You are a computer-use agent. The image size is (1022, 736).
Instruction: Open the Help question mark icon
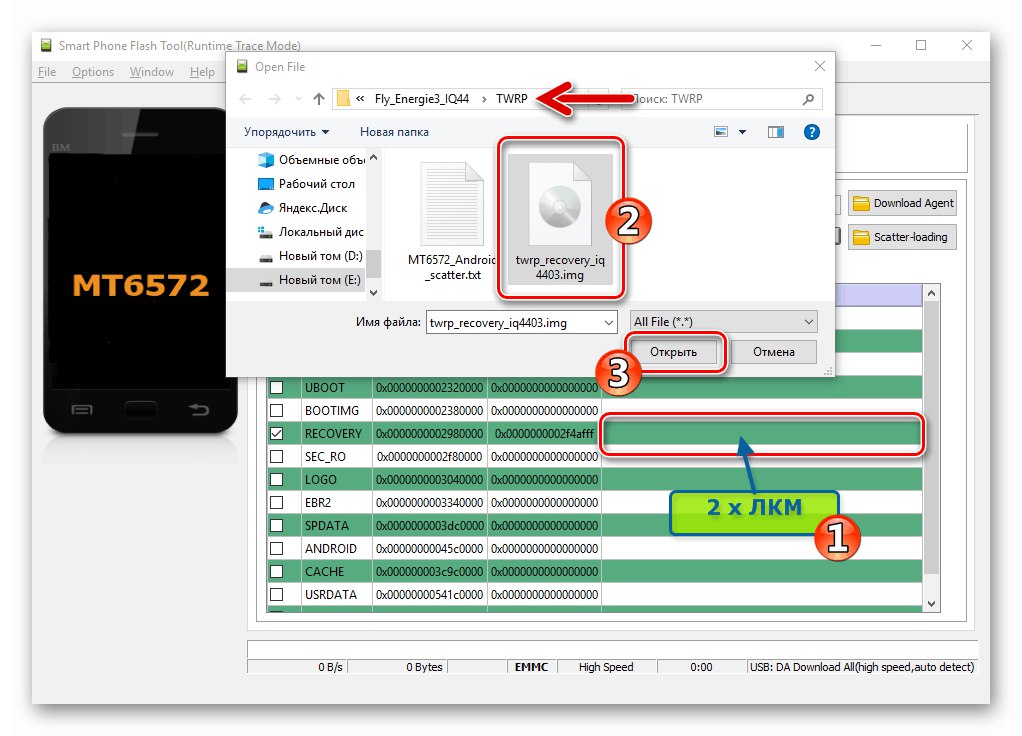tap(811, 132)
